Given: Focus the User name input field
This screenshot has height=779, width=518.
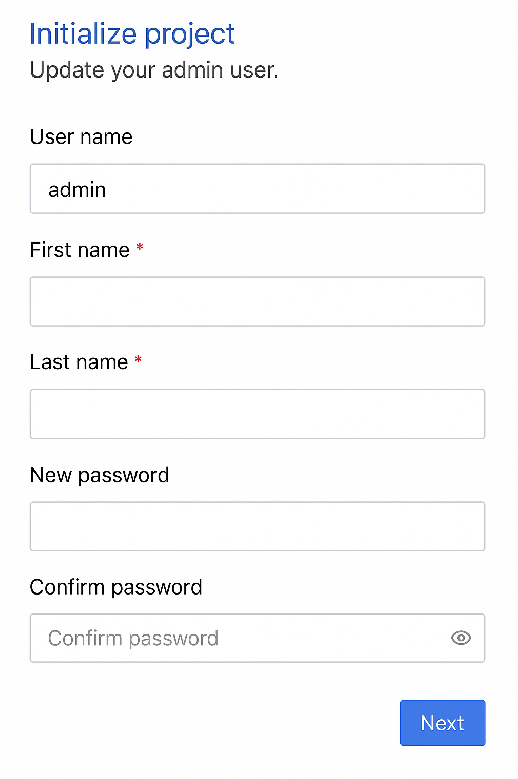Looking at the screenshot, I should click(x=257, y=189).
